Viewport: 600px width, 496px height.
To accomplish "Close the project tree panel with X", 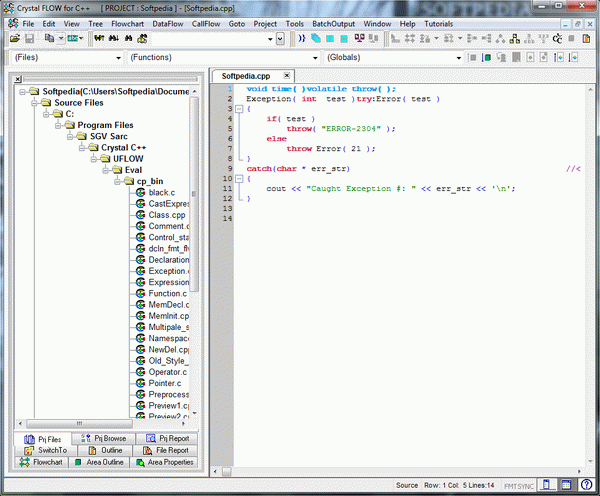I will (x=18, y=79).
